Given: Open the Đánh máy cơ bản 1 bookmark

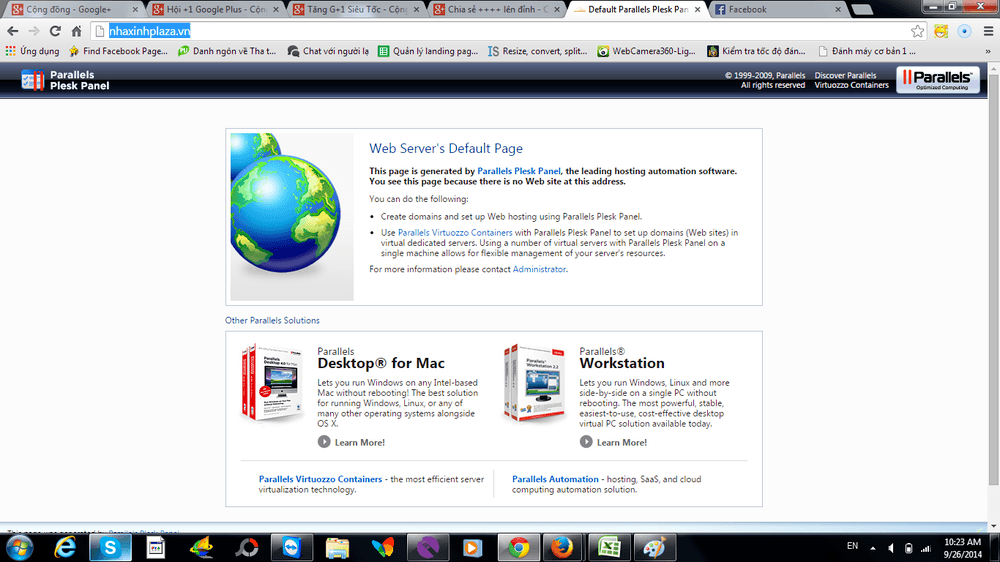Looking at the screenshot, I should point(867,51).
